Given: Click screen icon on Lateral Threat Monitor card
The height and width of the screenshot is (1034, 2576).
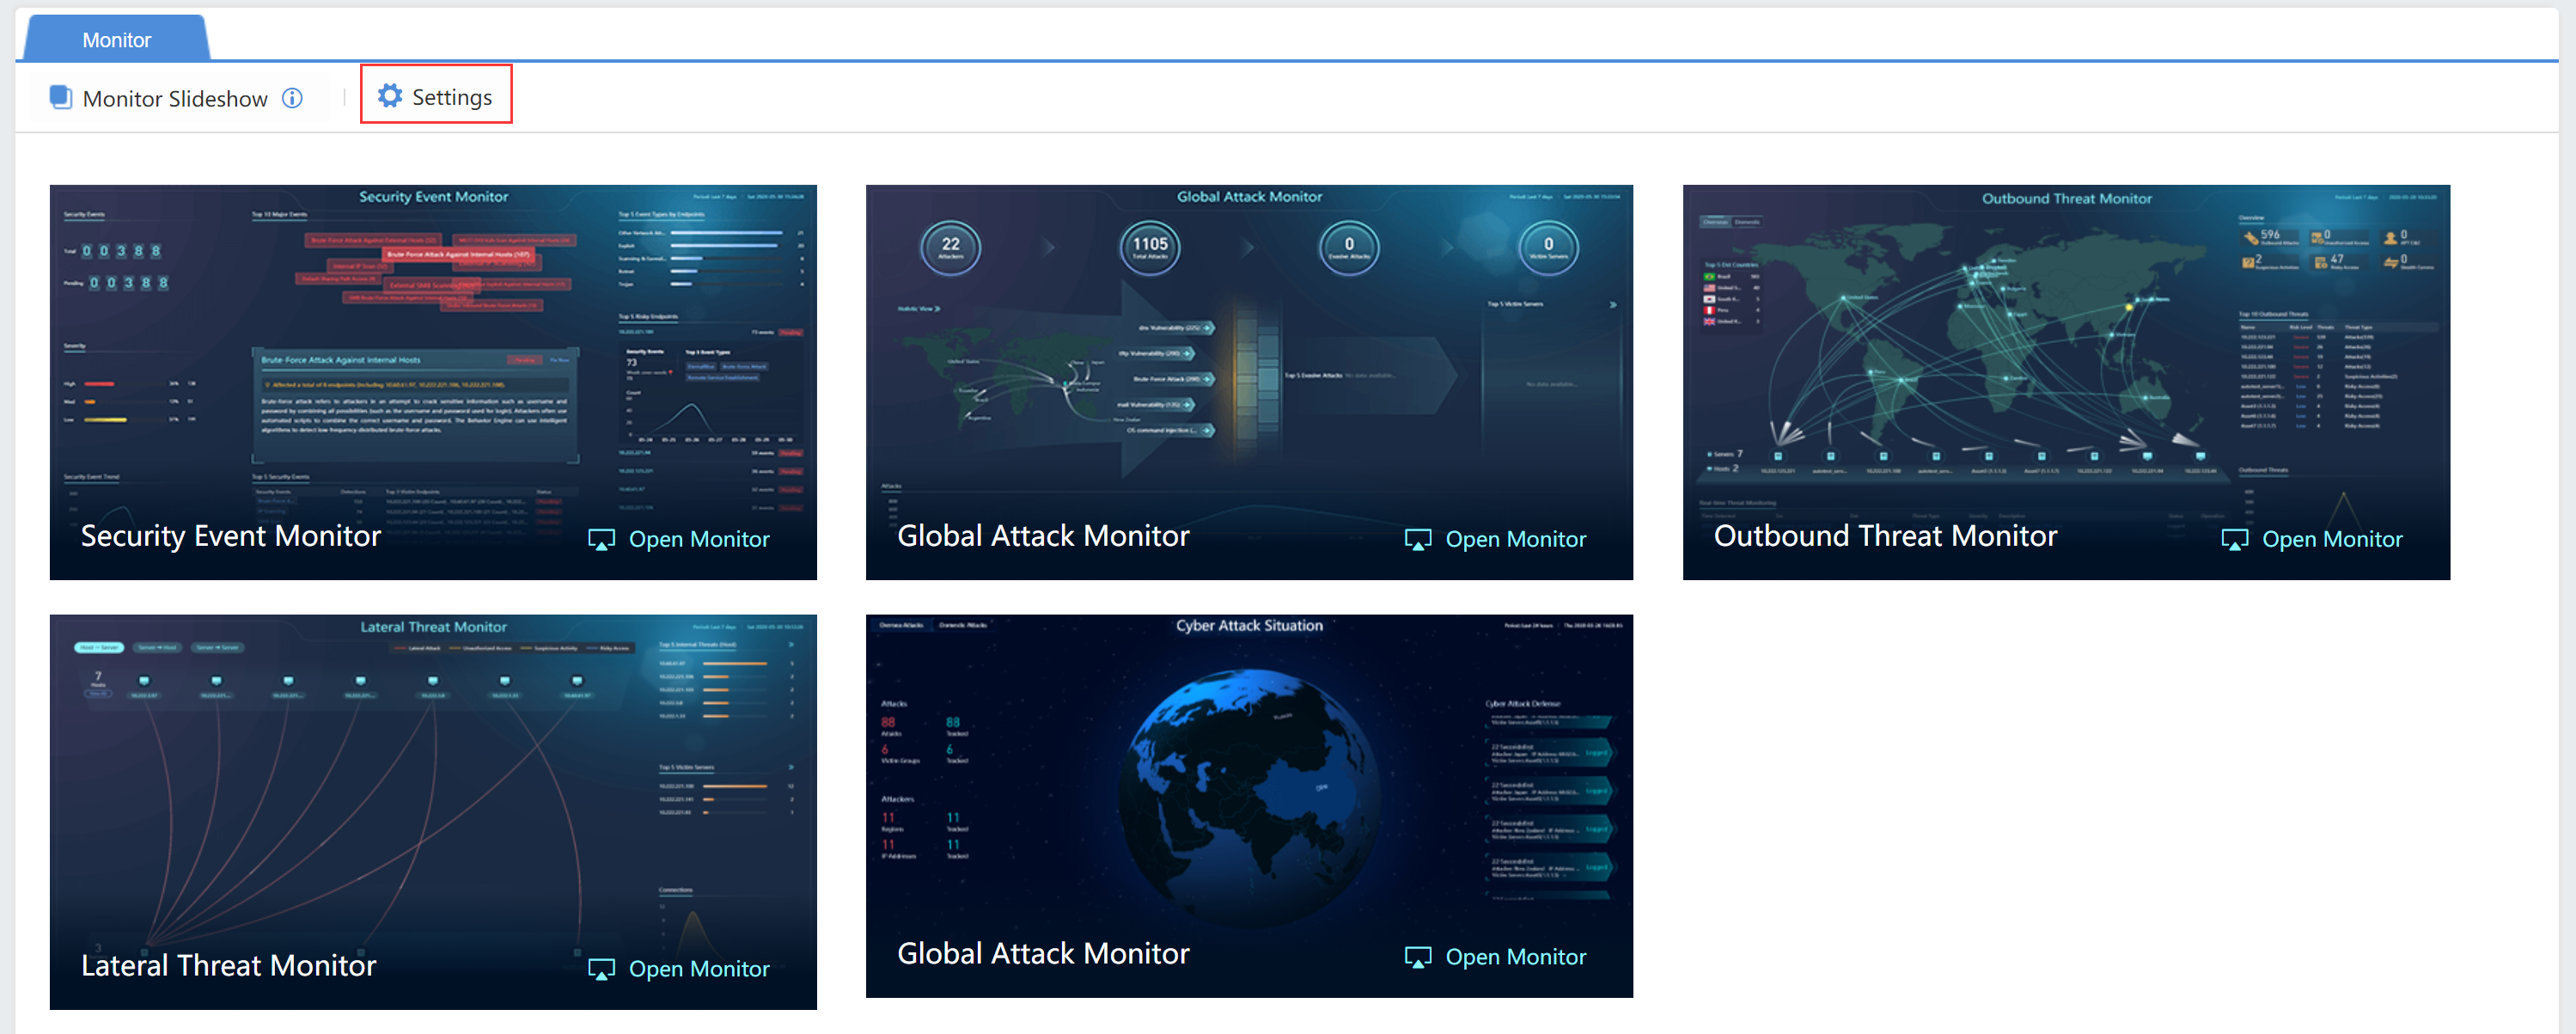Looking at the screenshot, I should (x=601, y=969).
